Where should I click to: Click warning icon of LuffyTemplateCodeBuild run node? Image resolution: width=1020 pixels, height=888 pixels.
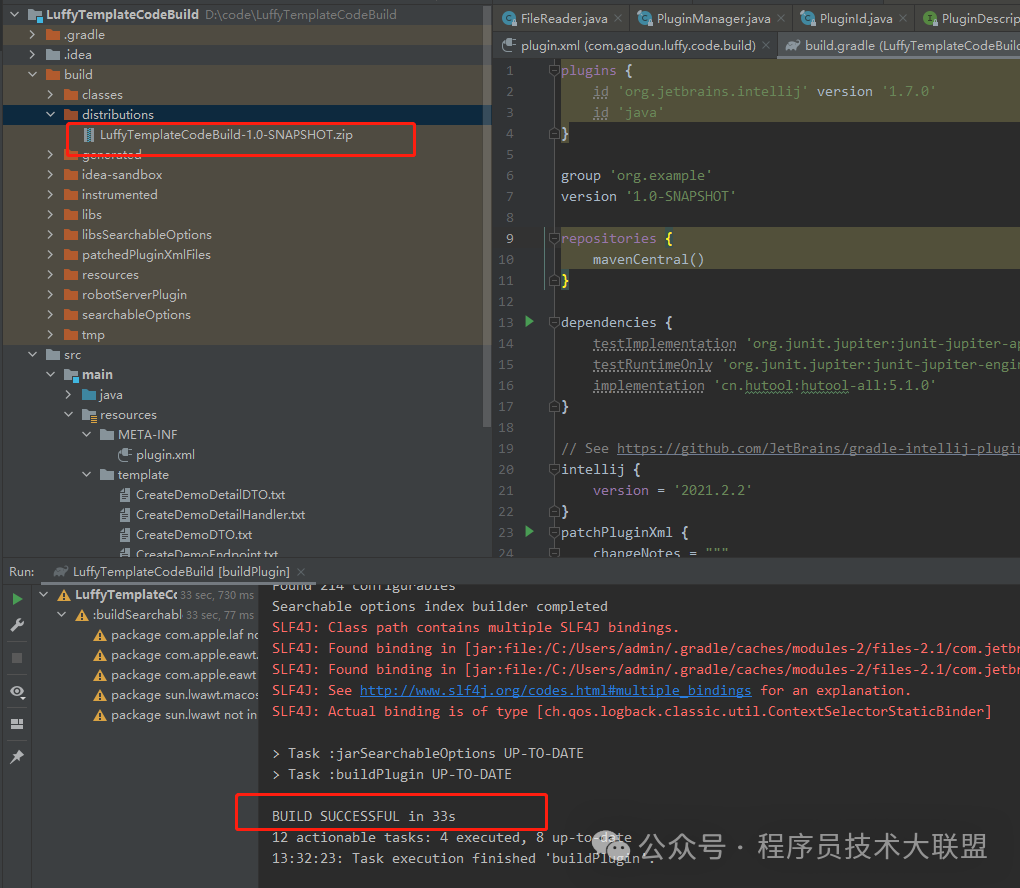[64, 595]
